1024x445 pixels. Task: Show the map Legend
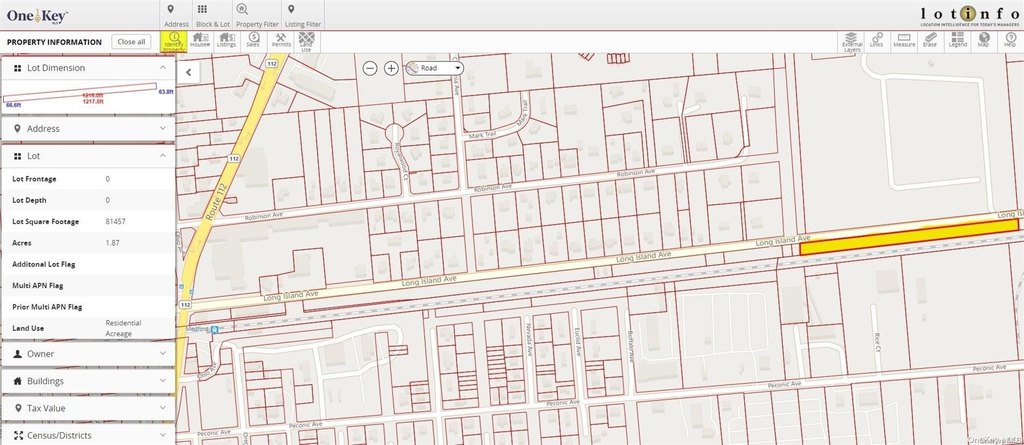(x=957, y=41)
